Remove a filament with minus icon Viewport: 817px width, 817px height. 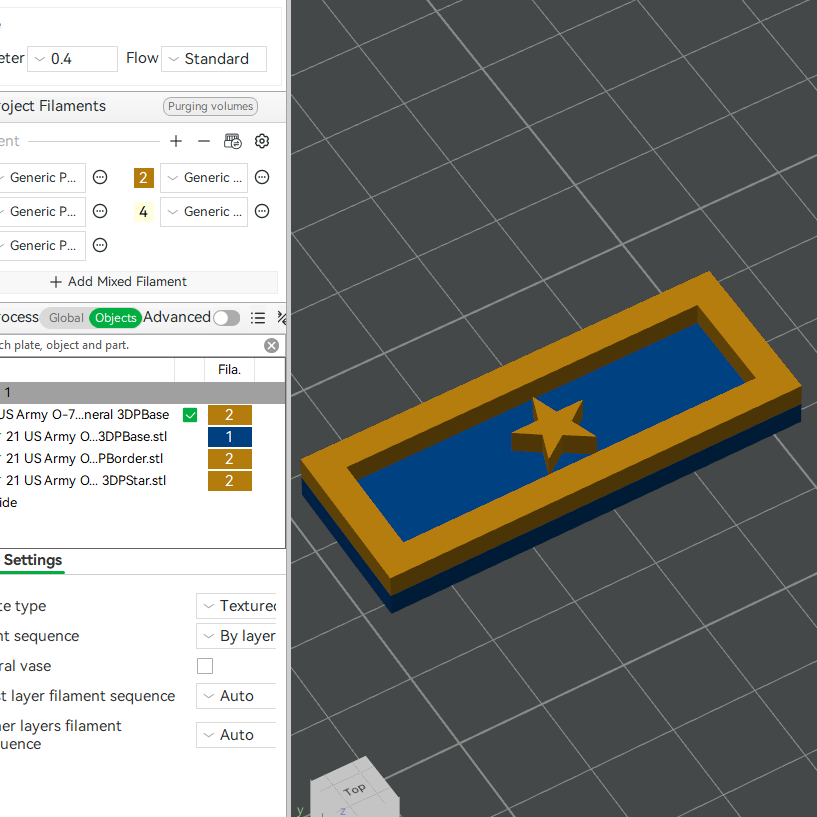click(x=204, y=141)
